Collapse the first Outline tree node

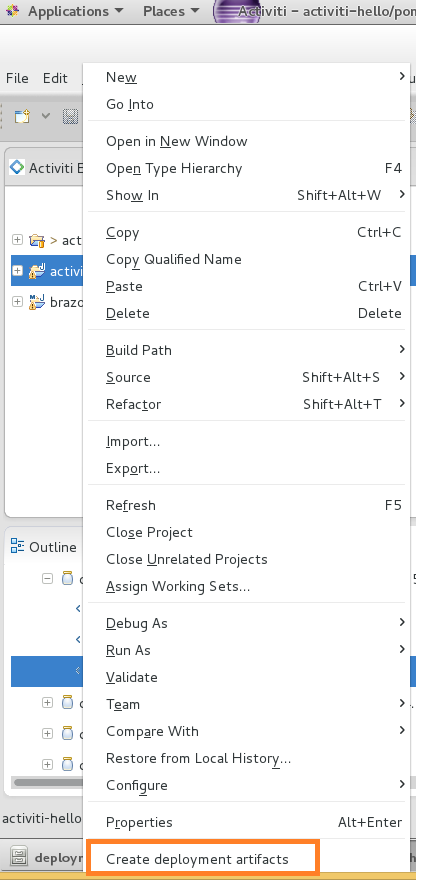[x=48, y=578]
